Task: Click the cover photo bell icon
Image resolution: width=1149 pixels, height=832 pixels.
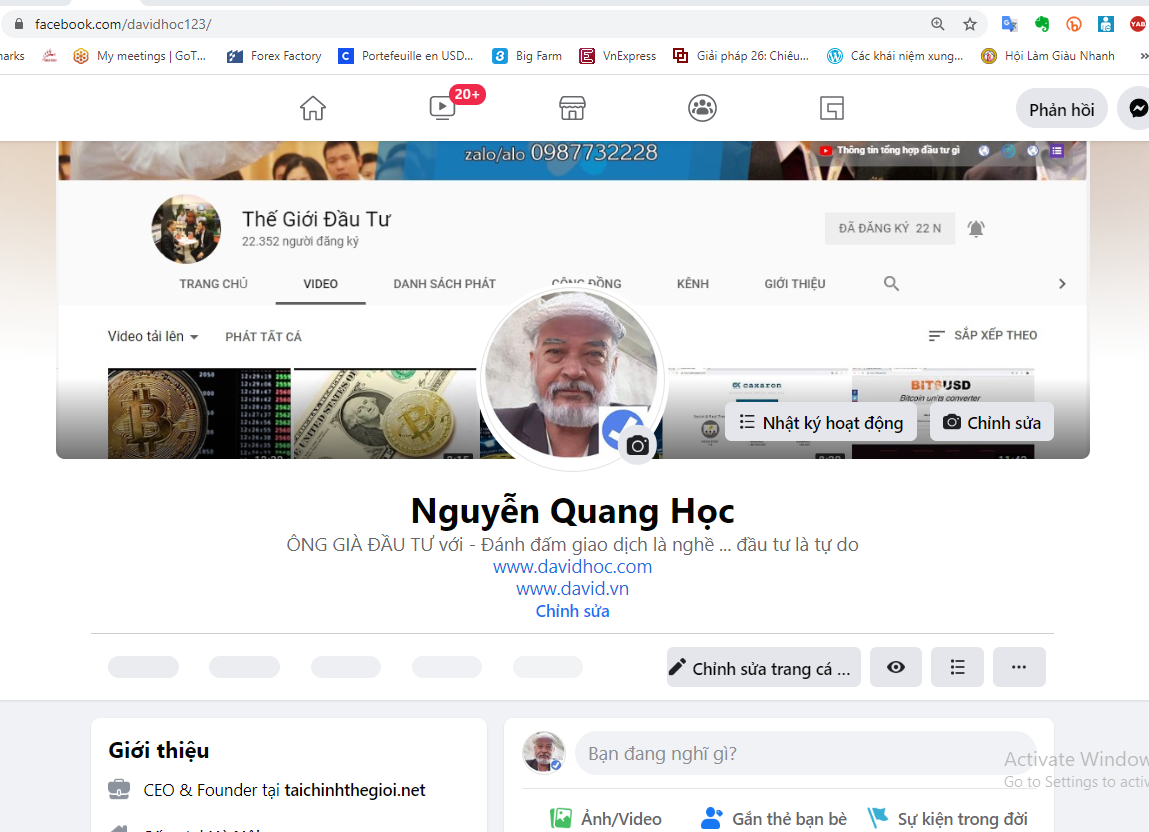Action: coord(975,229)
